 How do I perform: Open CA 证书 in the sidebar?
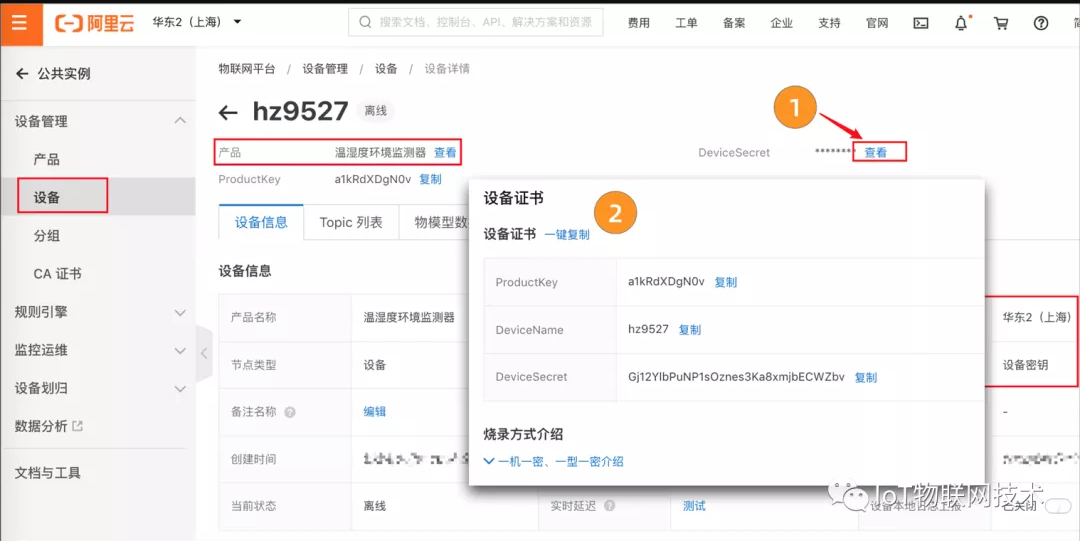click(x=57, y=274)
